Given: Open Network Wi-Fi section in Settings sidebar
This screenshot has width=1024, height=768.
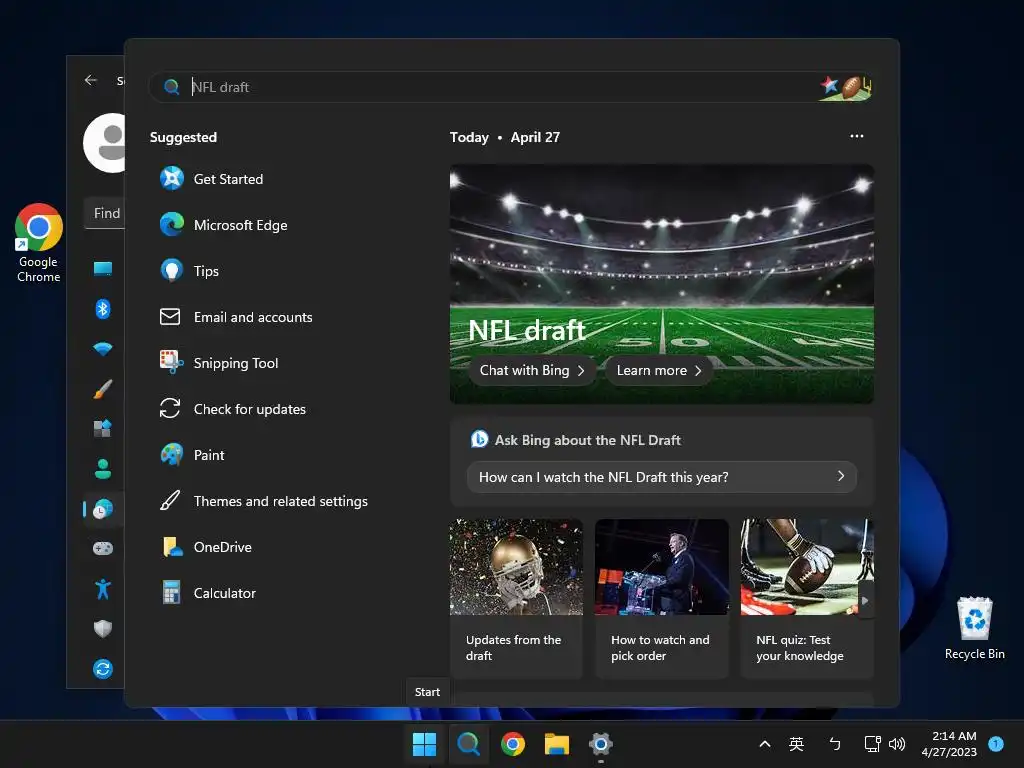Looking at the screenshot, I should [x=103, y=349].
